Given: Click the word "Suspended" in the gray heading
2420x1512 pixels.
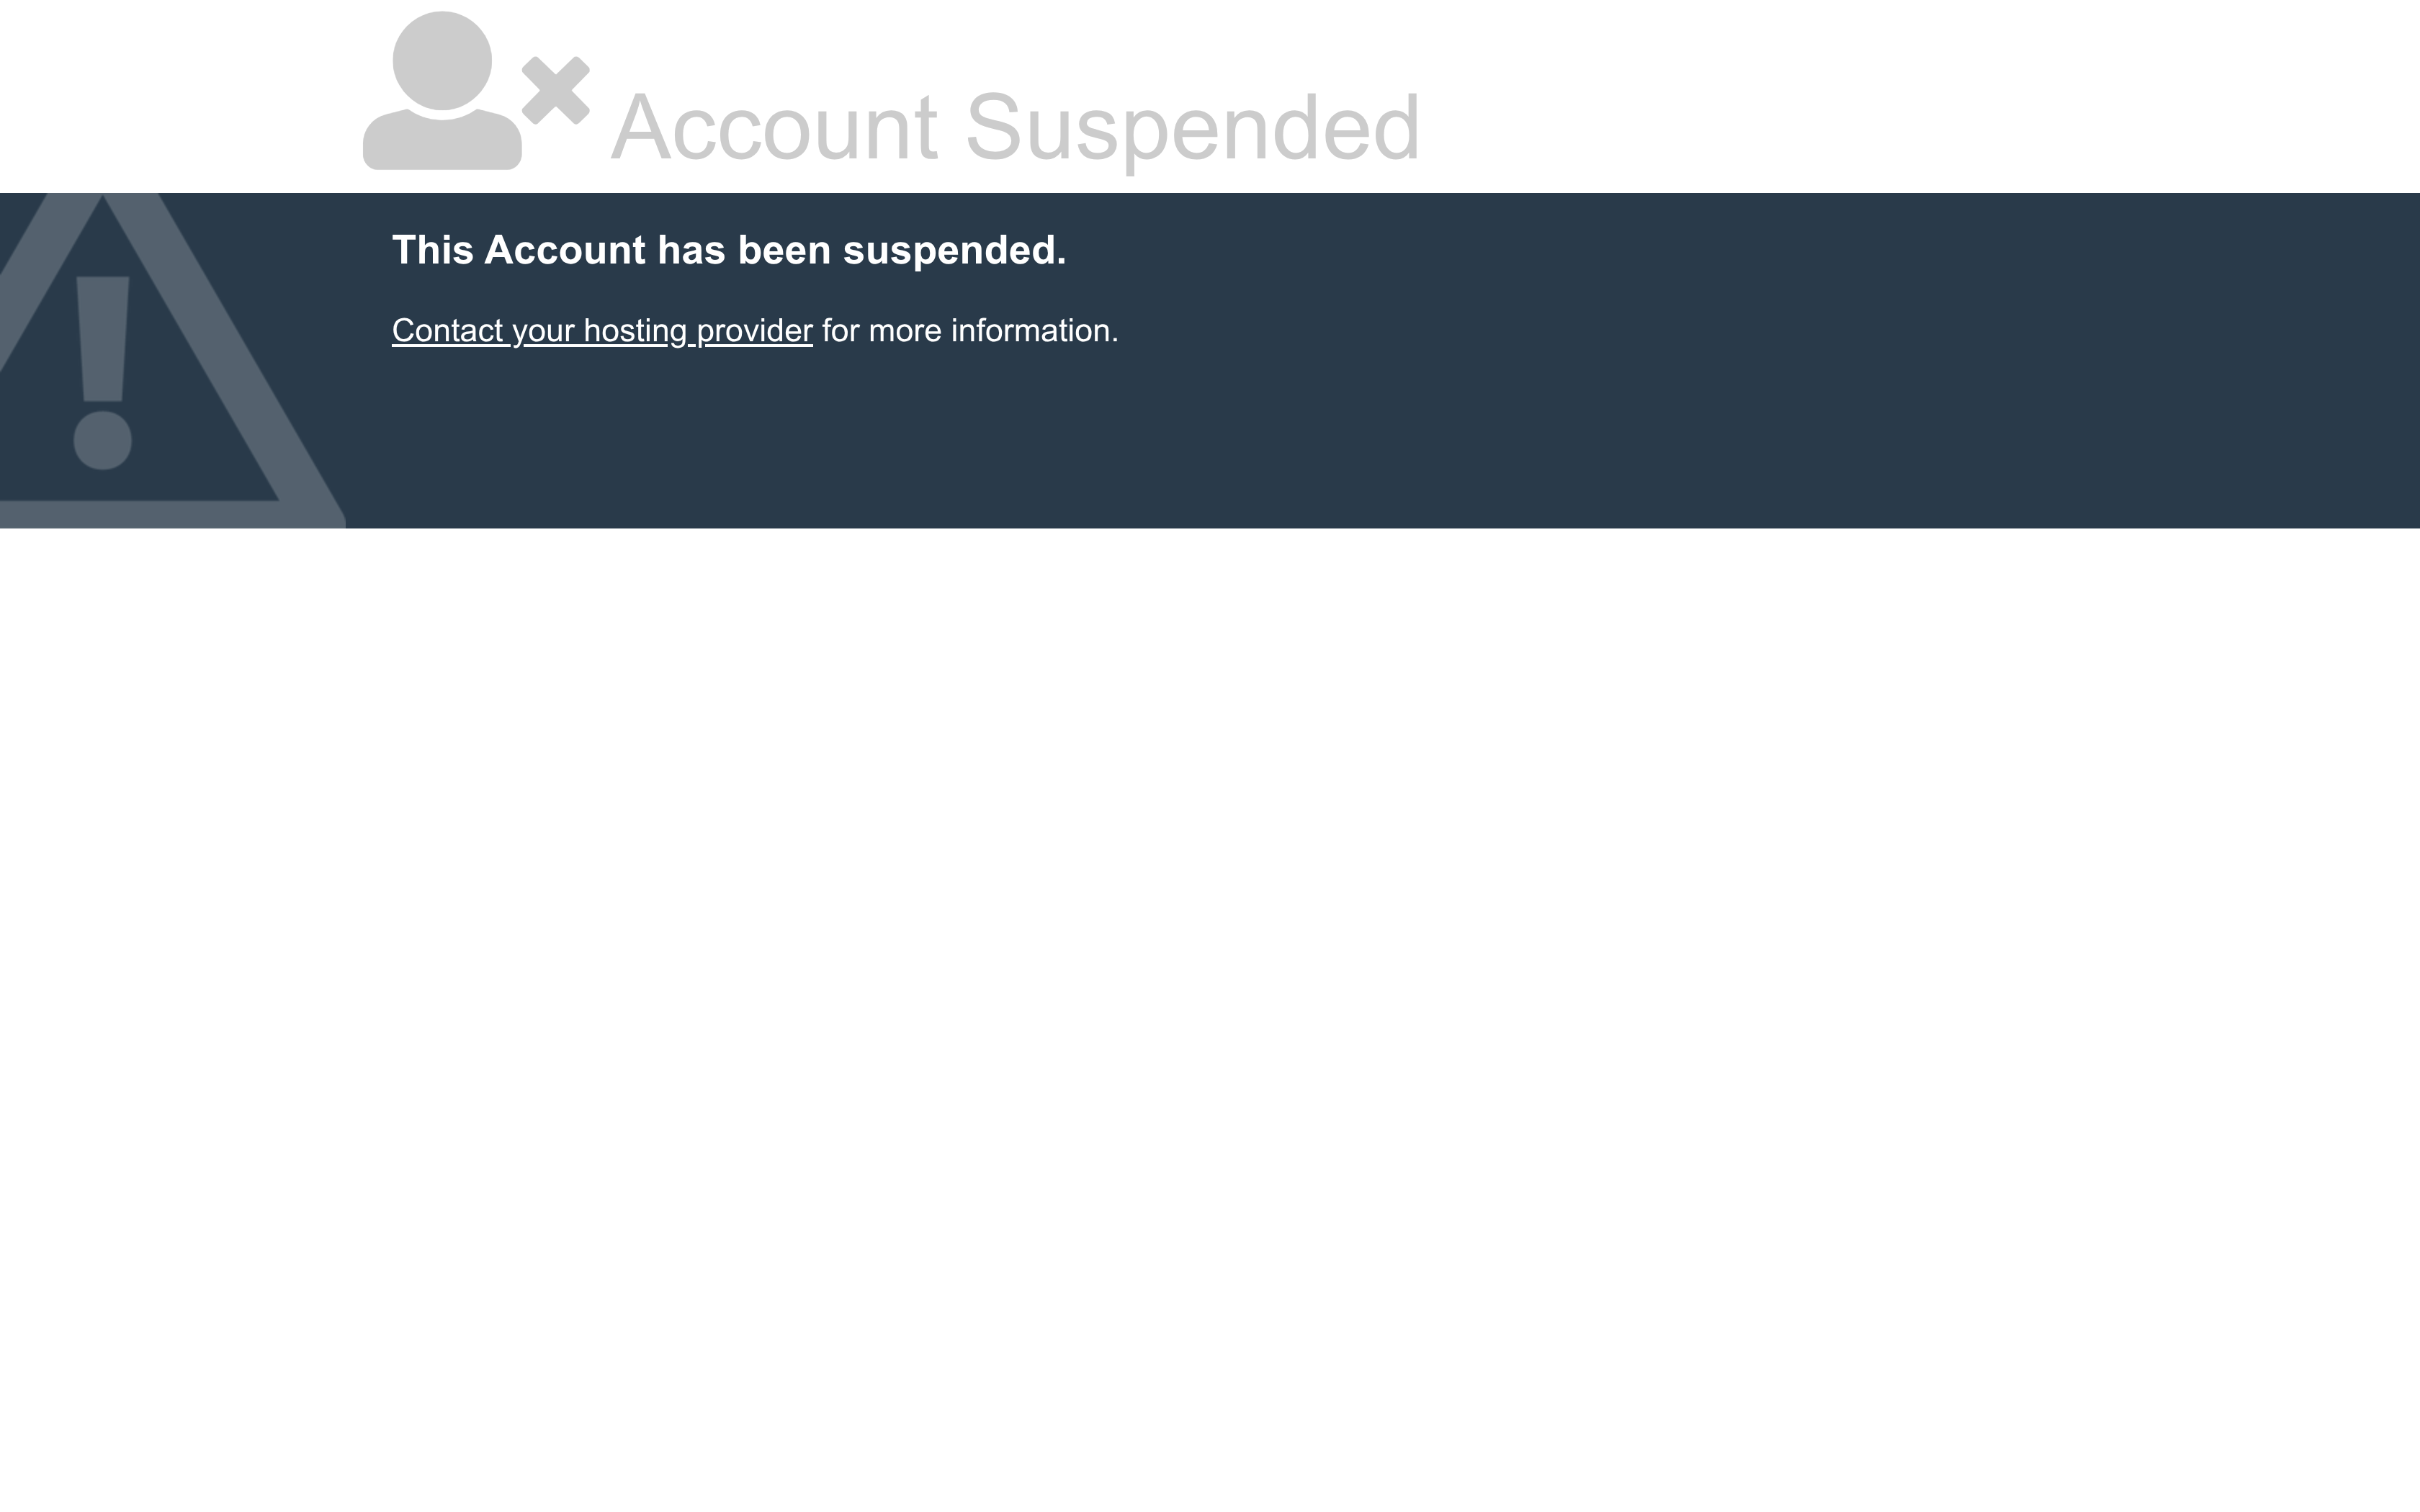Looking at the screenshot, I should 1192,127.
